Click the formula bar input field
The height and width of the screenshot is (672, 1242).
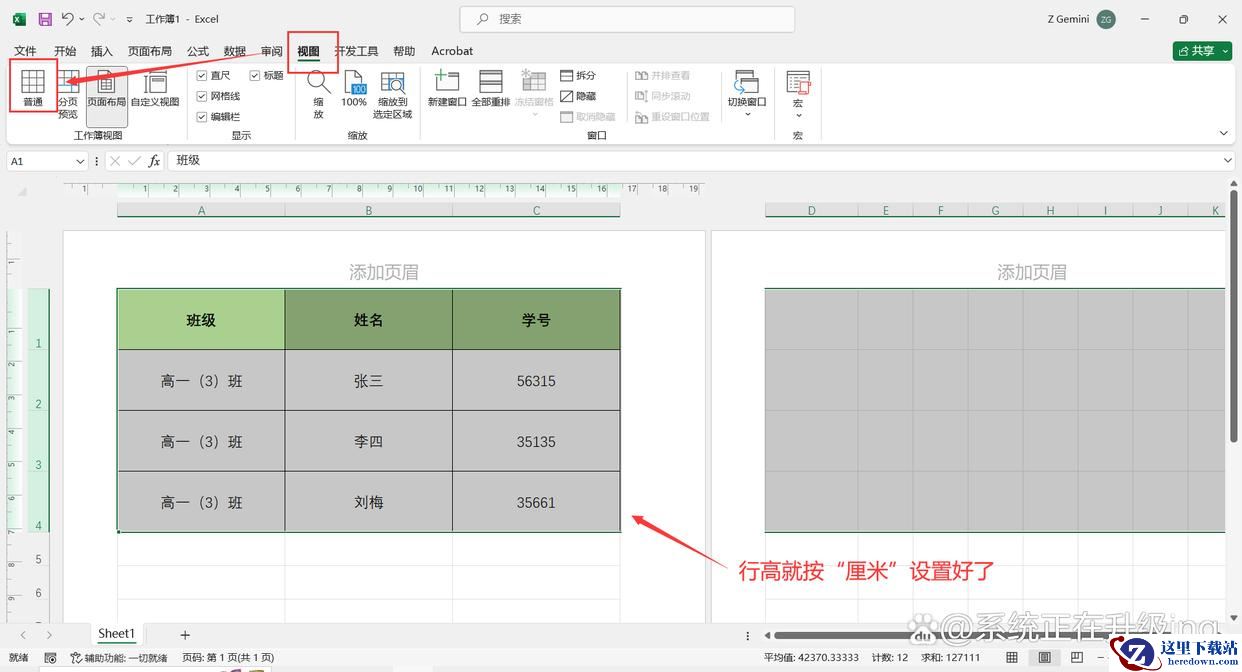(700, 161)
